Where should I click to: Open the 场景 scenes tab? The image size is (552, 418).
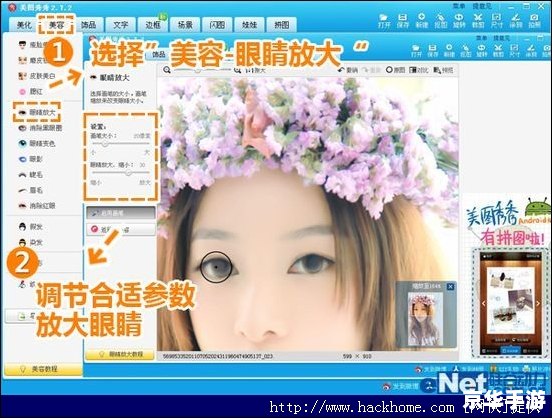coord(185,25)
